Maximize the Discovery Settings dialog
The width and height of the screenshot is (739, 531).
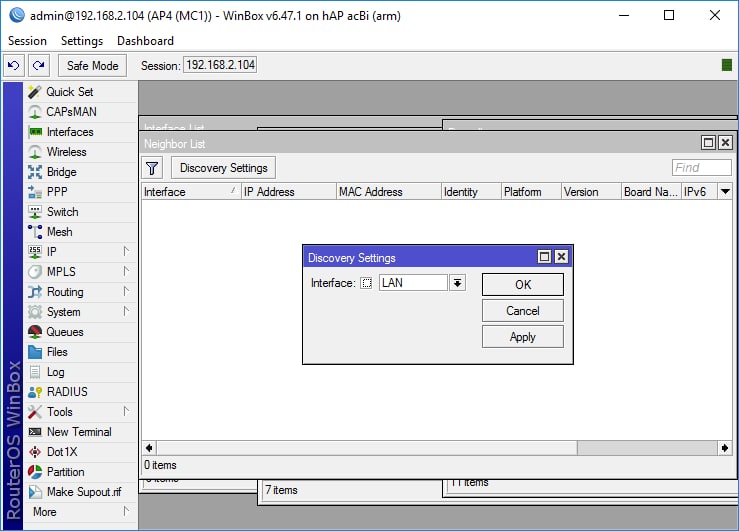point(544,257)
